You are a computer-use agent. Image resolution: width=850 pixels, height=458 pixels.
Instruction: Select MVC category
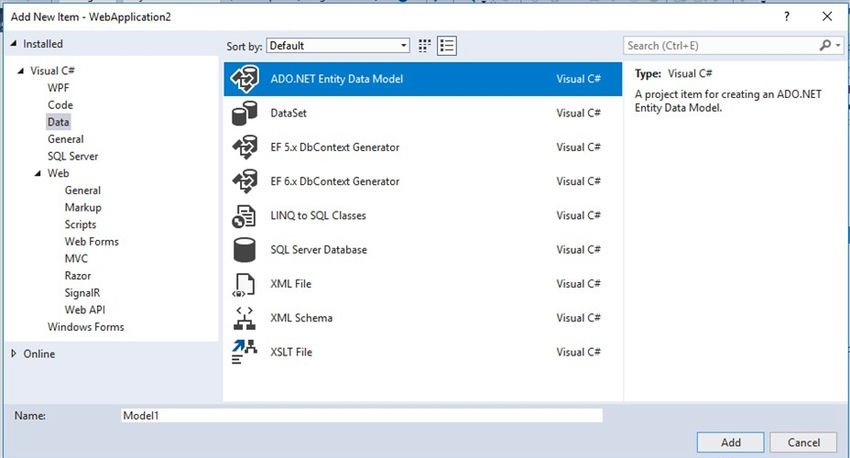pos(76,259)
